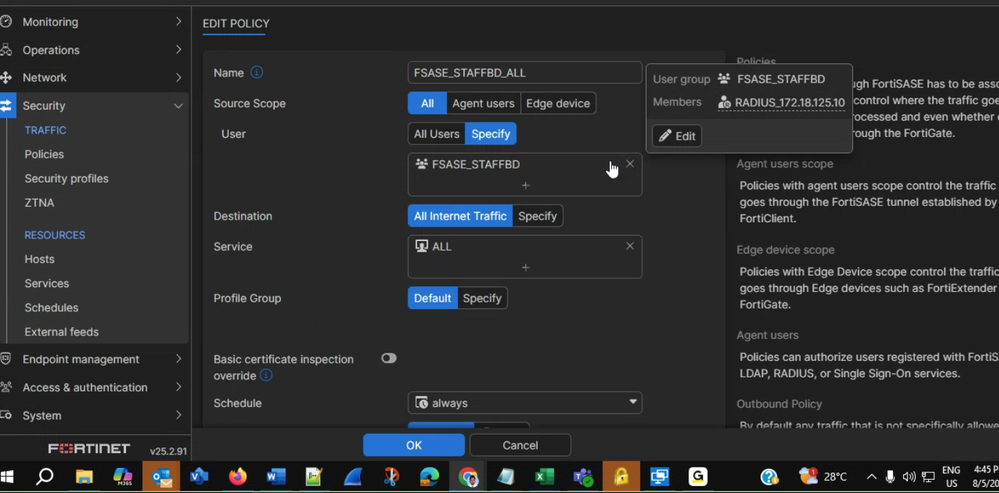The width and height of the screenshot is (999, 493).
Task: Click the plus icon to add a user
Action: [525, 185]
